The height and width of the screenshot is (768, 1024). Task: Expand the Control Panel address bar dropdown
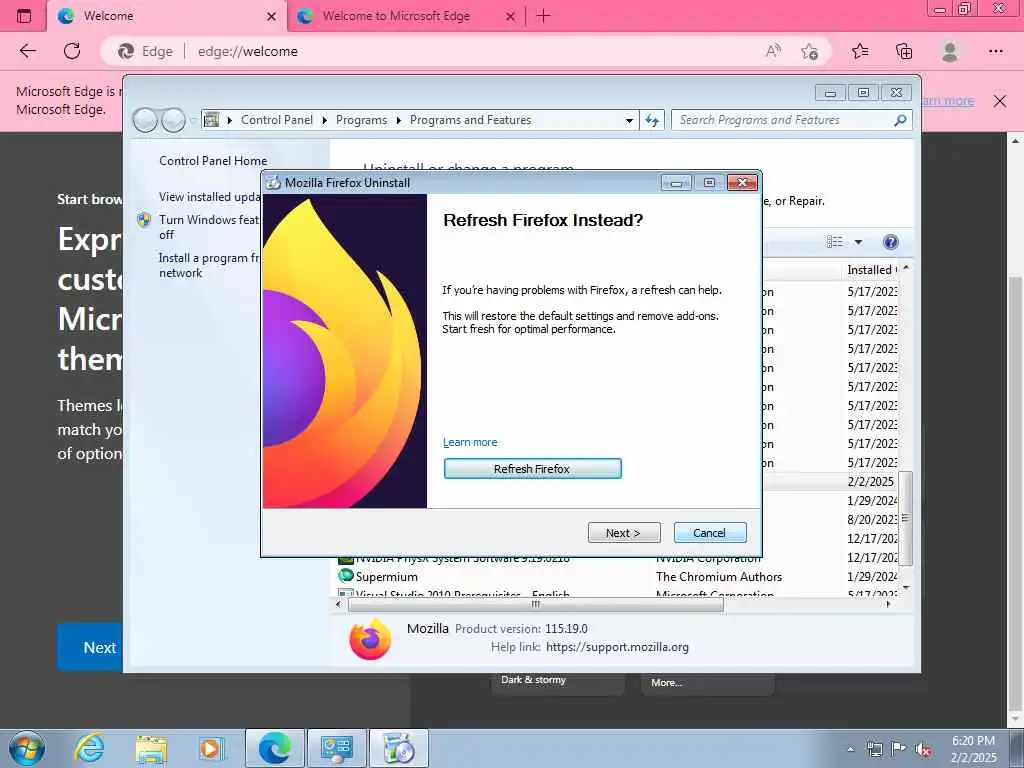[x=629, y=120]
